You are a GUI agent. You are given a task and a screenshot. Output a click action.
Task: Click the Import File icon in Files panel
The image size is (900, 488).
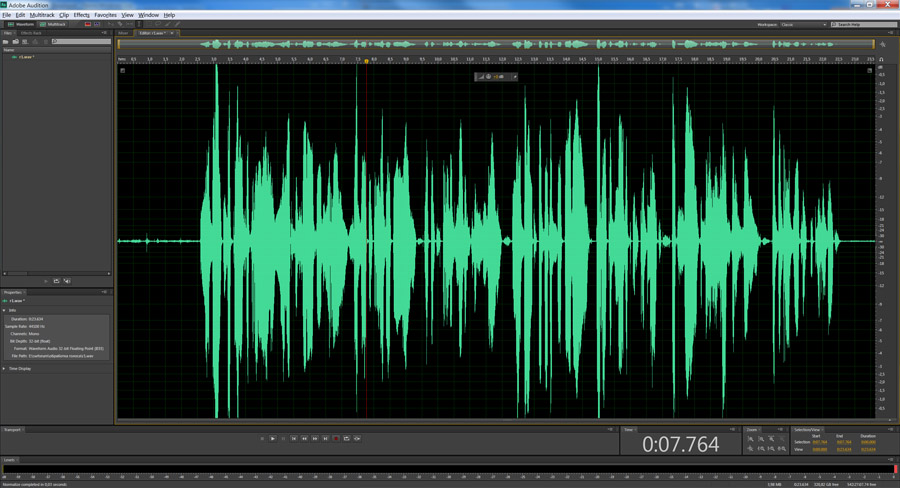click(x=15, y=42)
